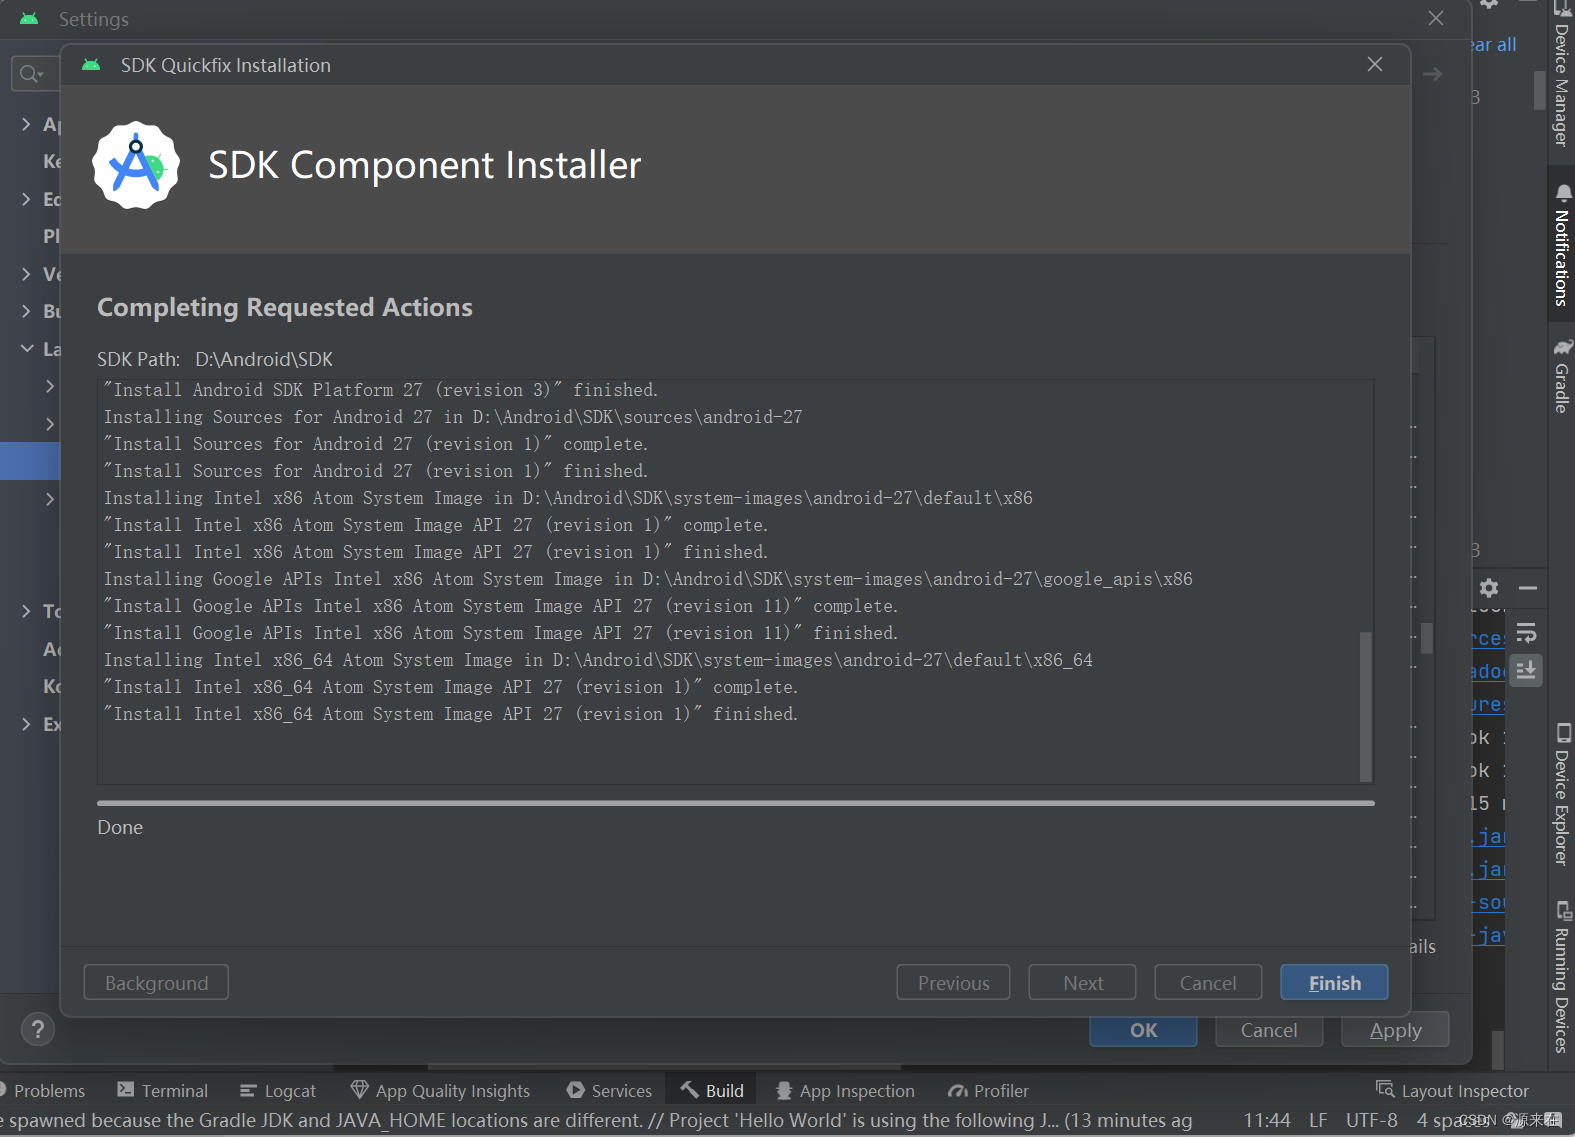
Task: Click the Settings search magnifier icon
Action: pos(30,73)
